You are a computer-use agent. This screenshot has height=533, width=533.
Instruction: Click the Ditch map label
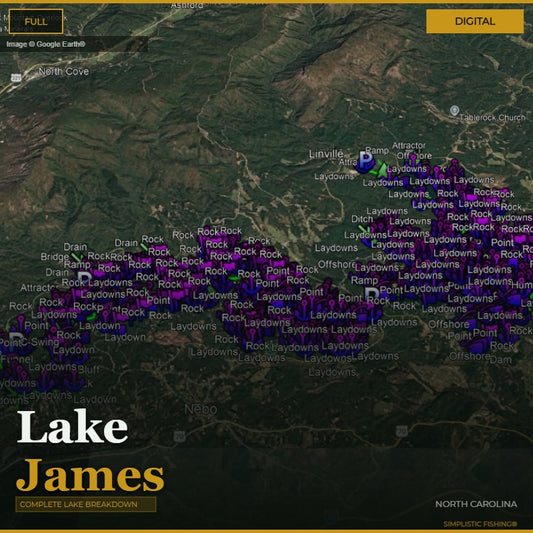[x=362, y=219]
